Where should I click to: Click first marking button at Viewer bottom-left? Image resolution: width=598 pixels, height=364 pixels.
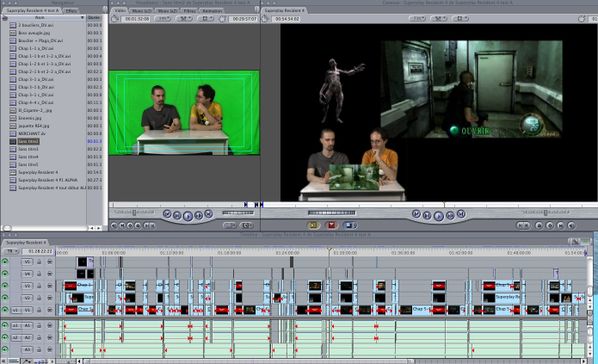114,226
